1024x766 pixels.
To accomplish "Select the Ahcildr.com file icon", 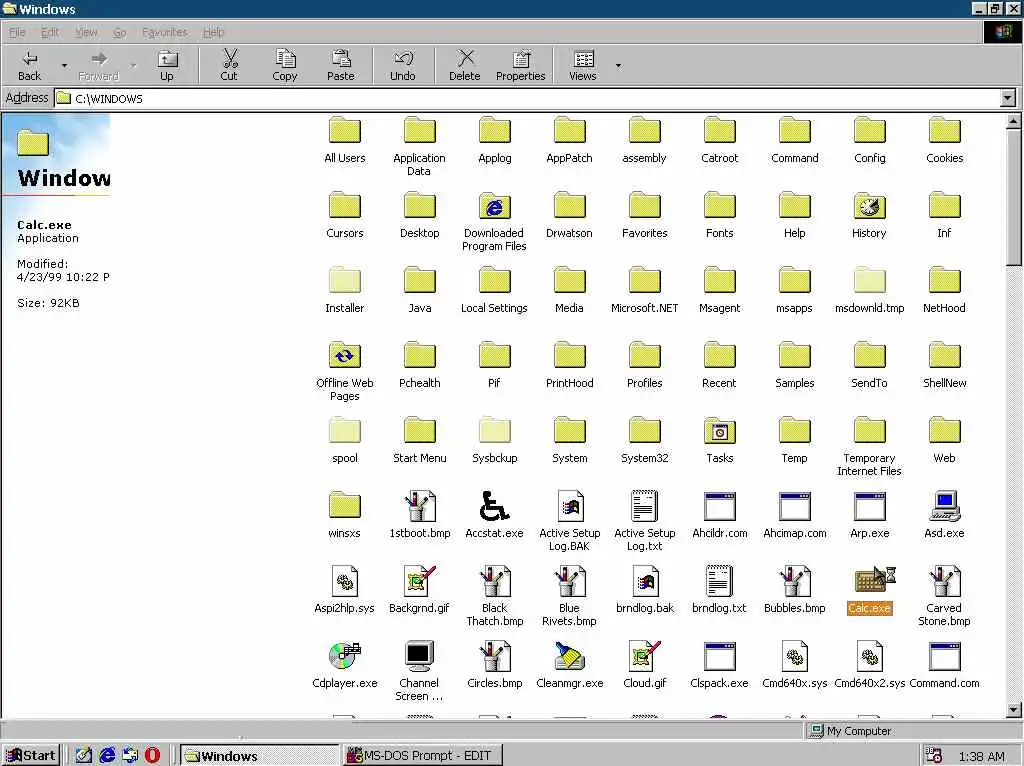I will (x=720, y=506).
